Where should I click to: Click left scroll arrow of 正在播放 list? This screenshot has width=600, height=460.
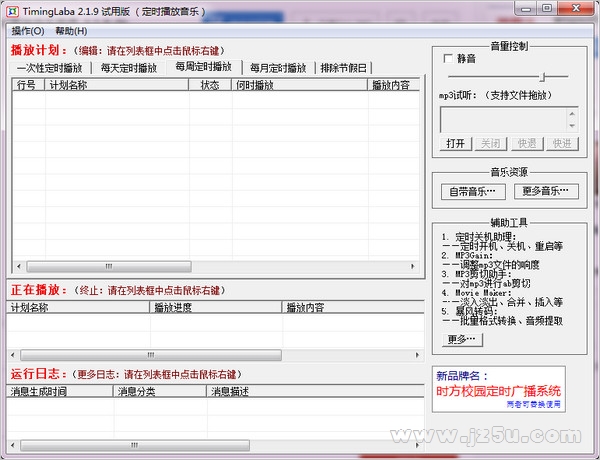13,355
